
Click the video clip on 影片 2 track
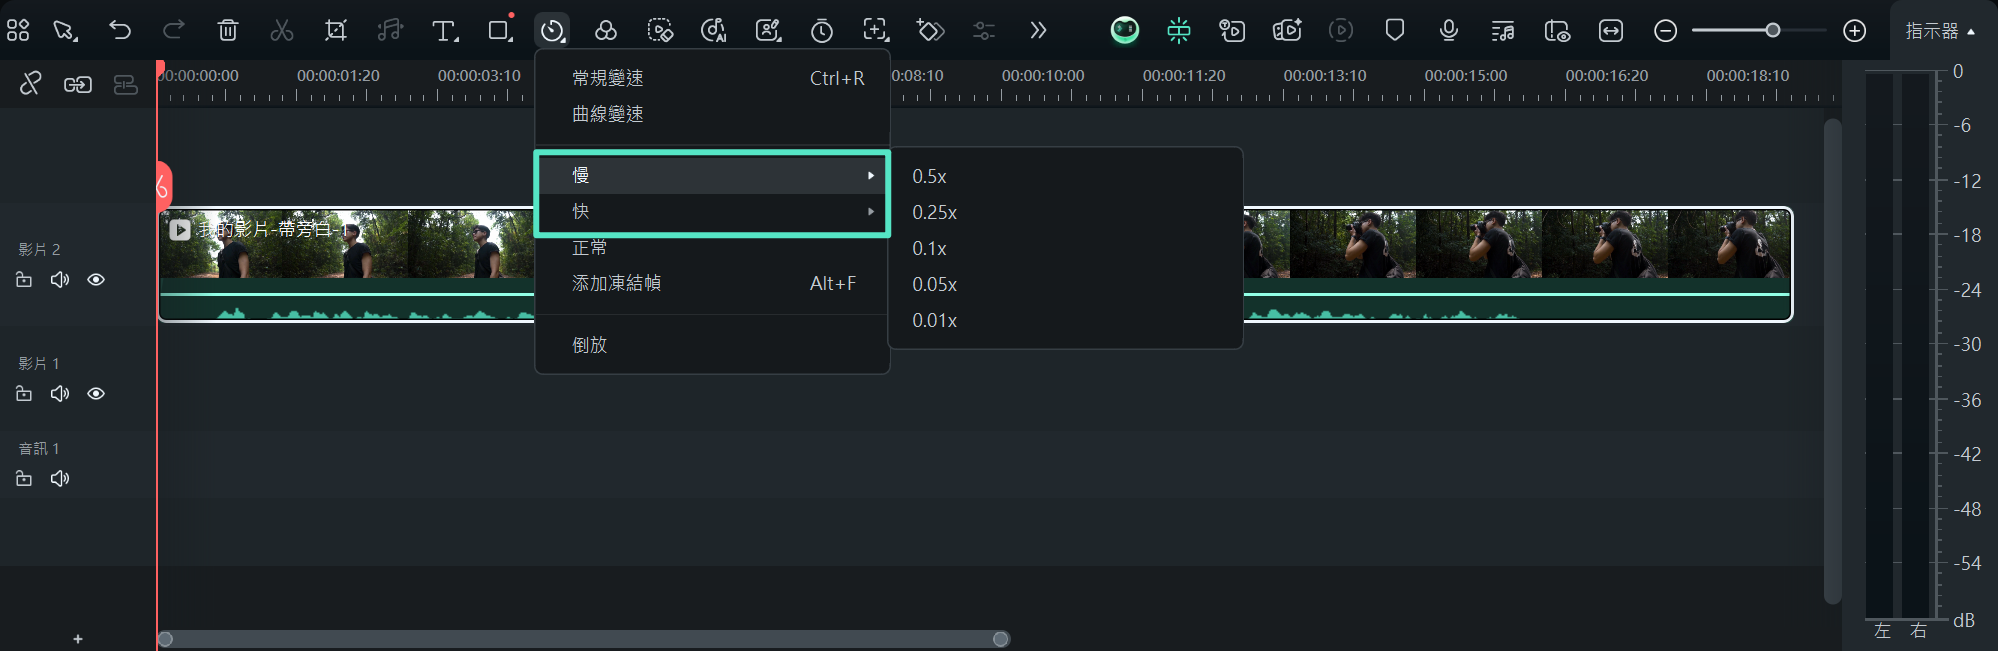click(x=1500, y=260)
